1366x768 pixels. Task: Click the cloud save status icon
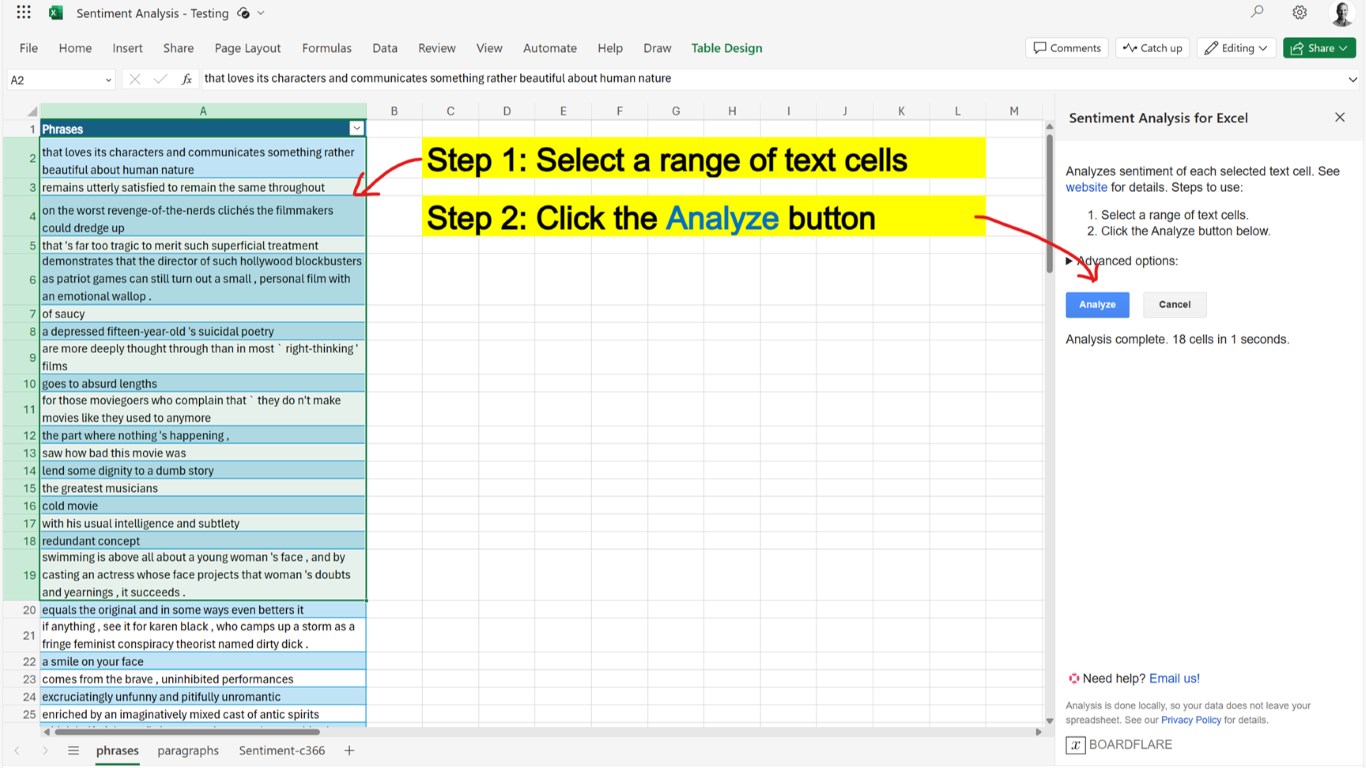[243, 14]
